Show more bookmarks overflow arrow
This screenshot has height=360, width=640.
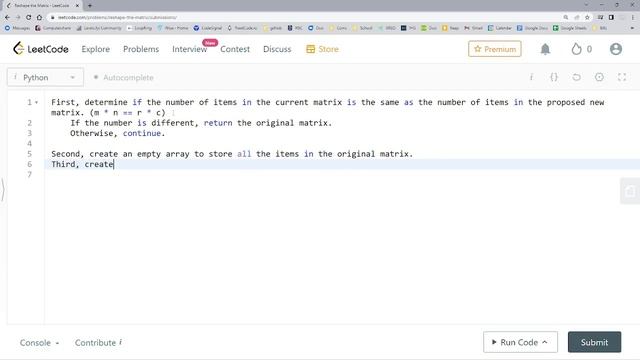[x=632, y=28]
